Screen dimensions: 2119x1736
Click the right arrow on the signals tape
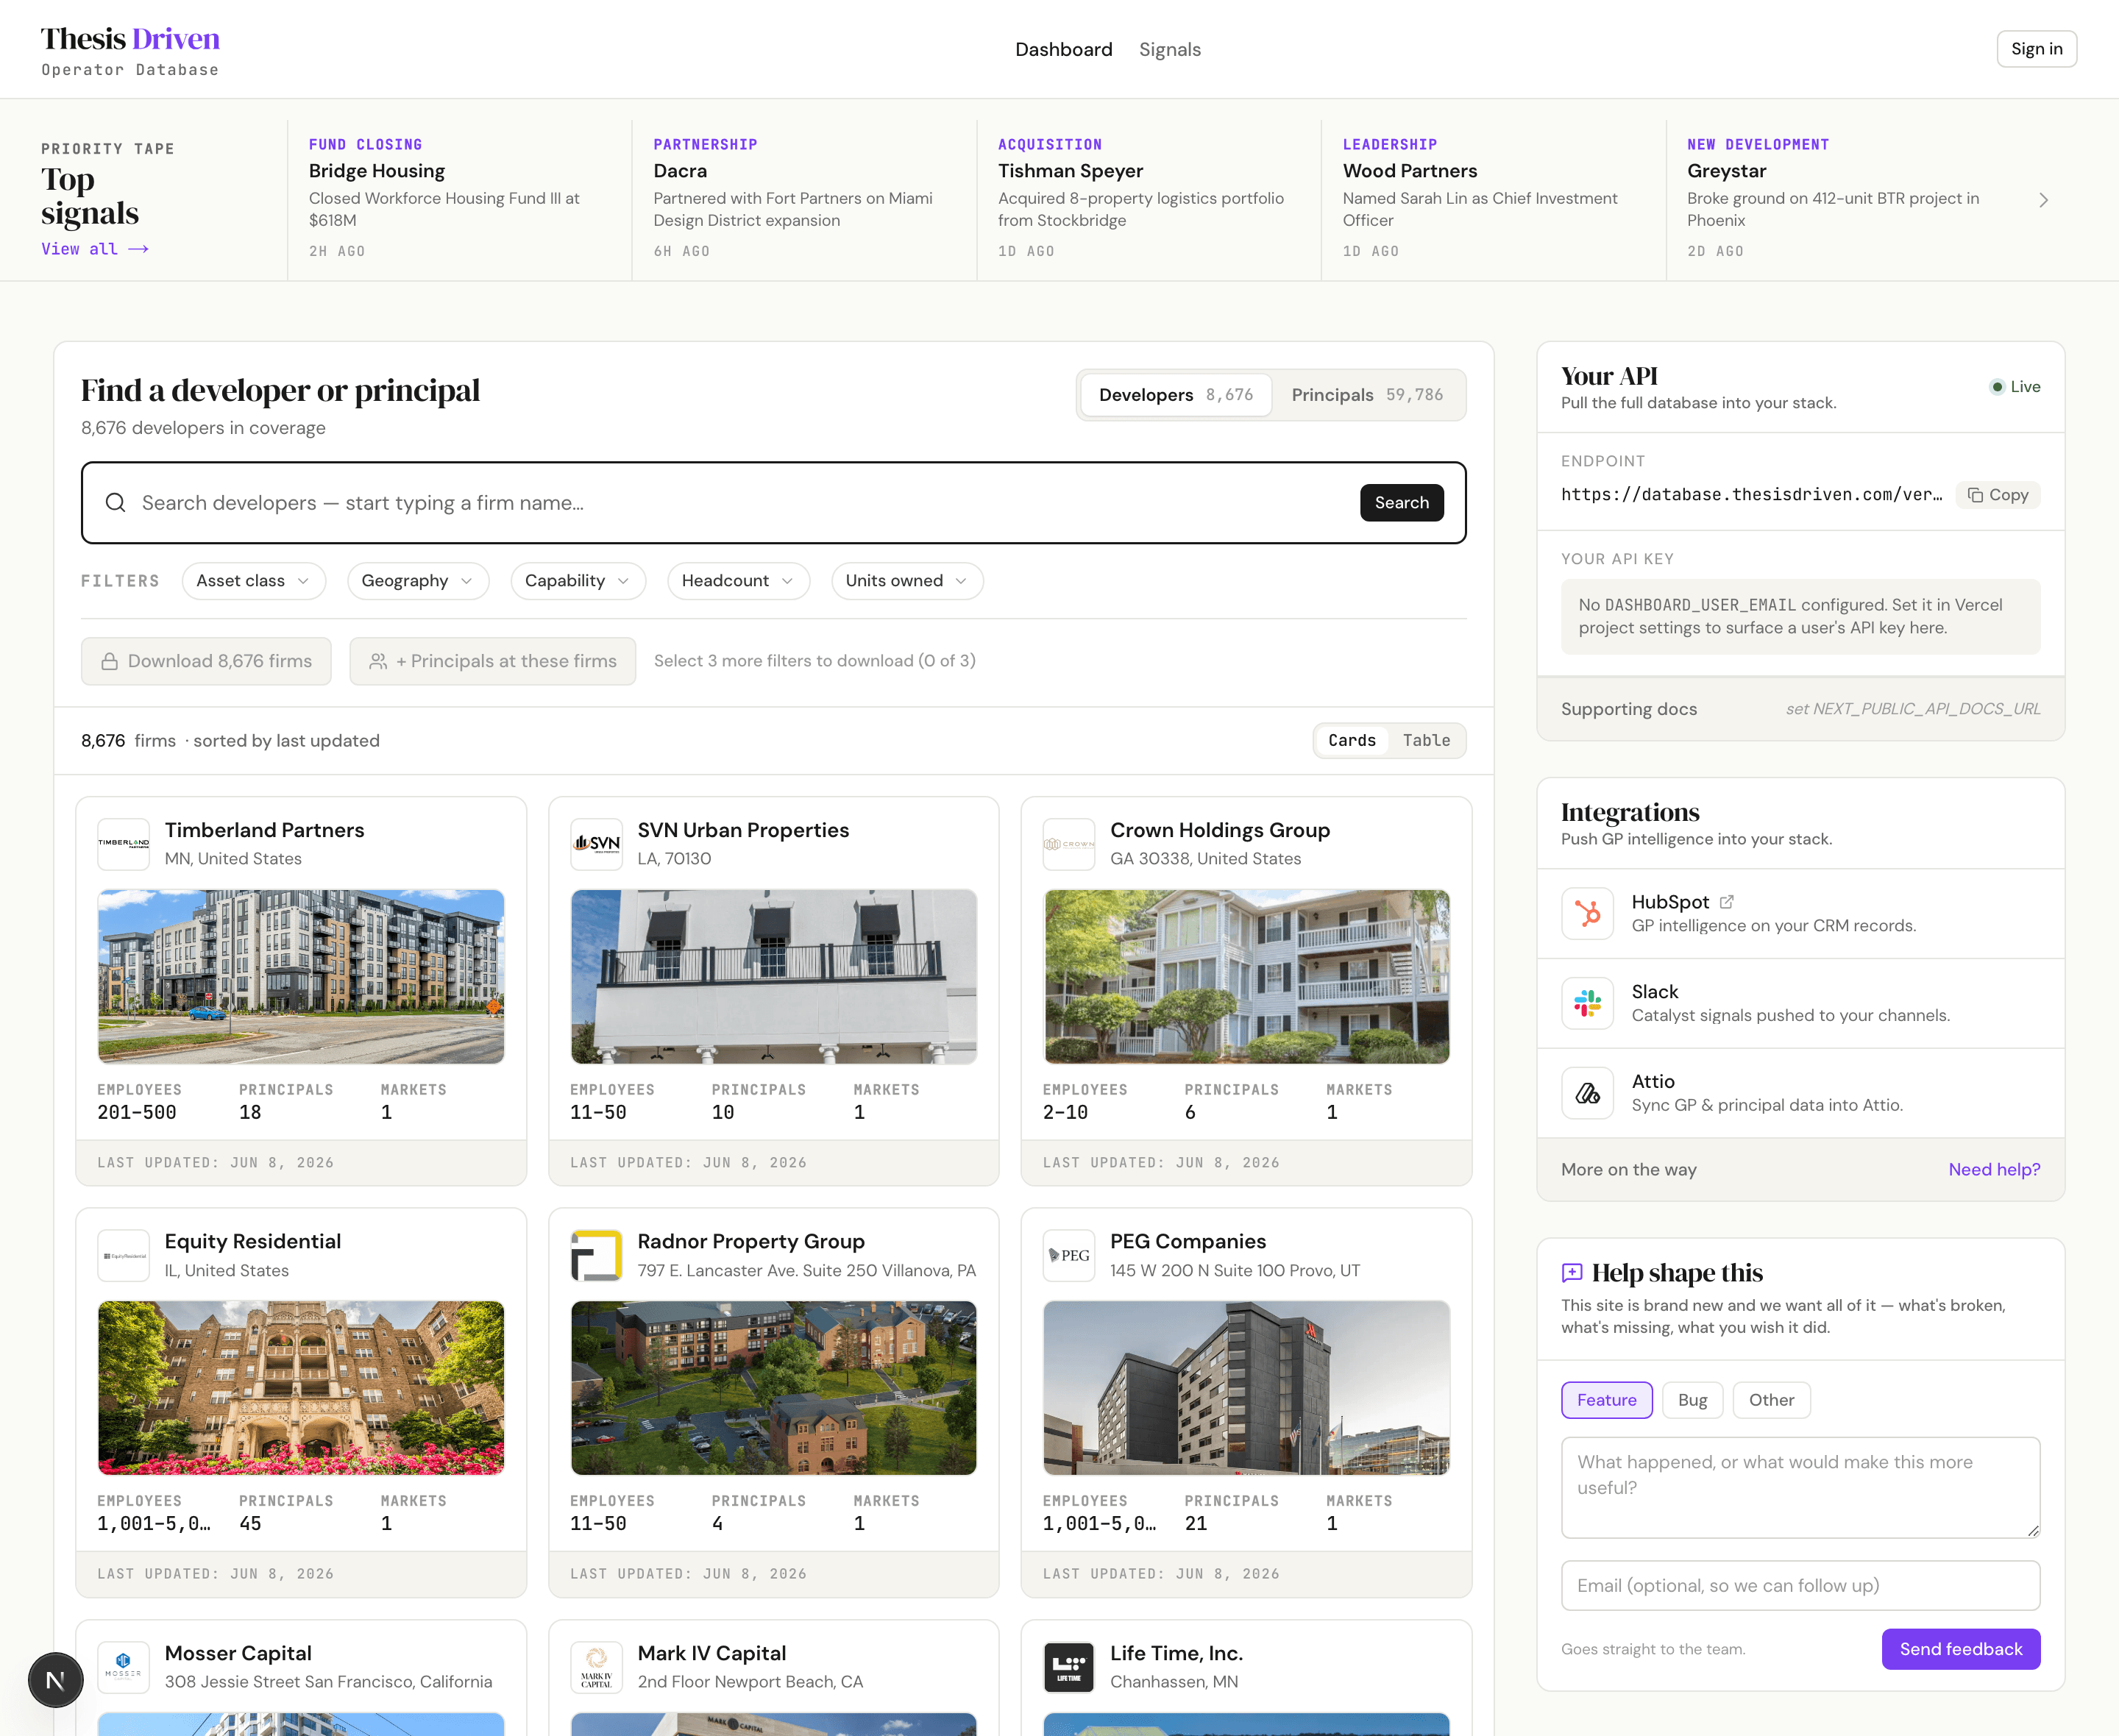click(x=2043, y=200)
